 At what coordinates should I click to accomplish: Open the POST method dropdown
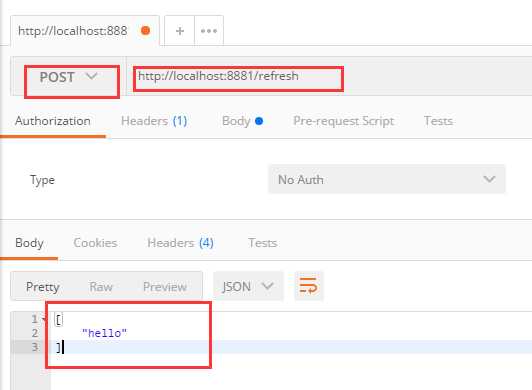point(69,77)
